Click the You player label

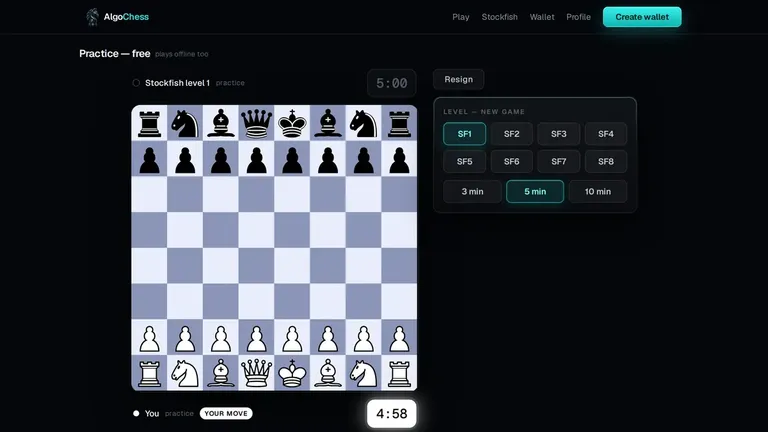click(x=152, y=413)
